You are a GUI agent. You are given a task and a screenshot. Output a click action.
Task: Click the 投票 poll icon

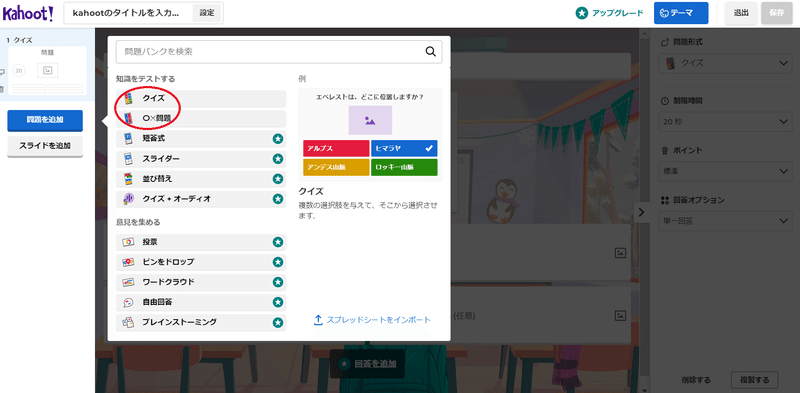point(128,242)
